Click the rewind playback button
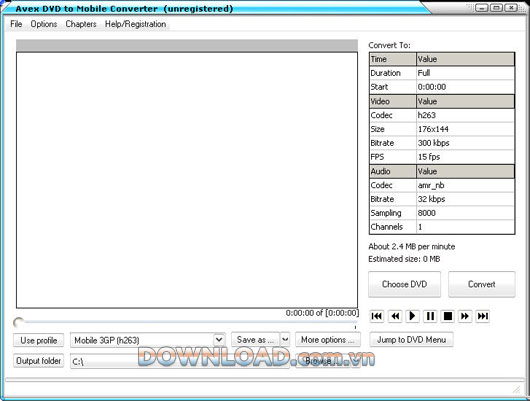The height and width of the screenshot is (401, 530). (x=395, y=316)
